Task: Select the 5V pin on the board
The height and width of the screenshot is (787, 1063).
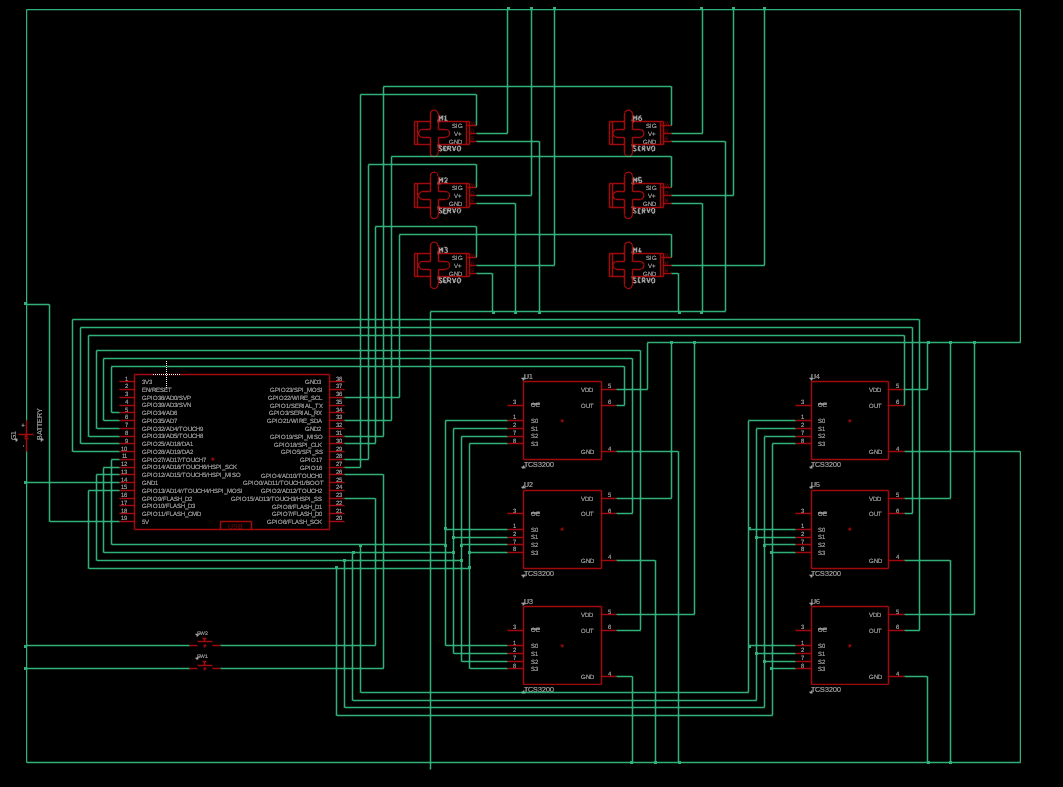Action: (145, 522)
